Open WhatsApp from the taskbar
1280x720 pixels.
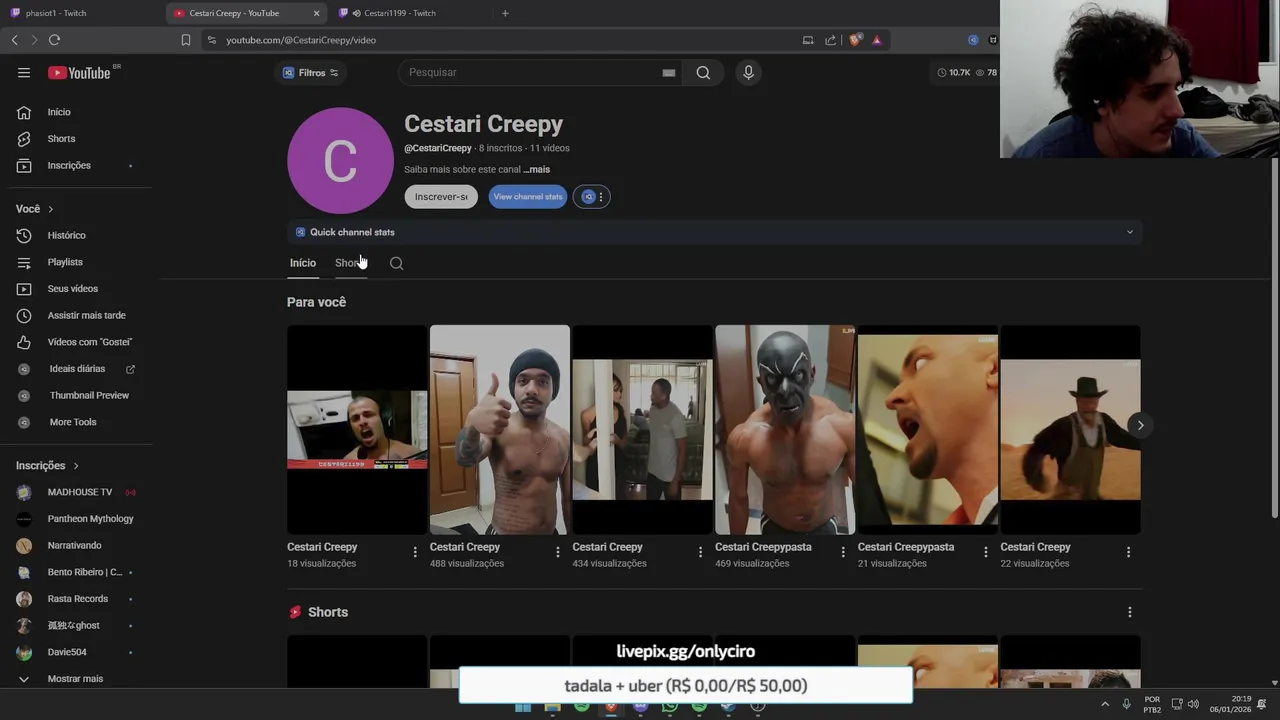pyautogui.click(x=670, y=707)
